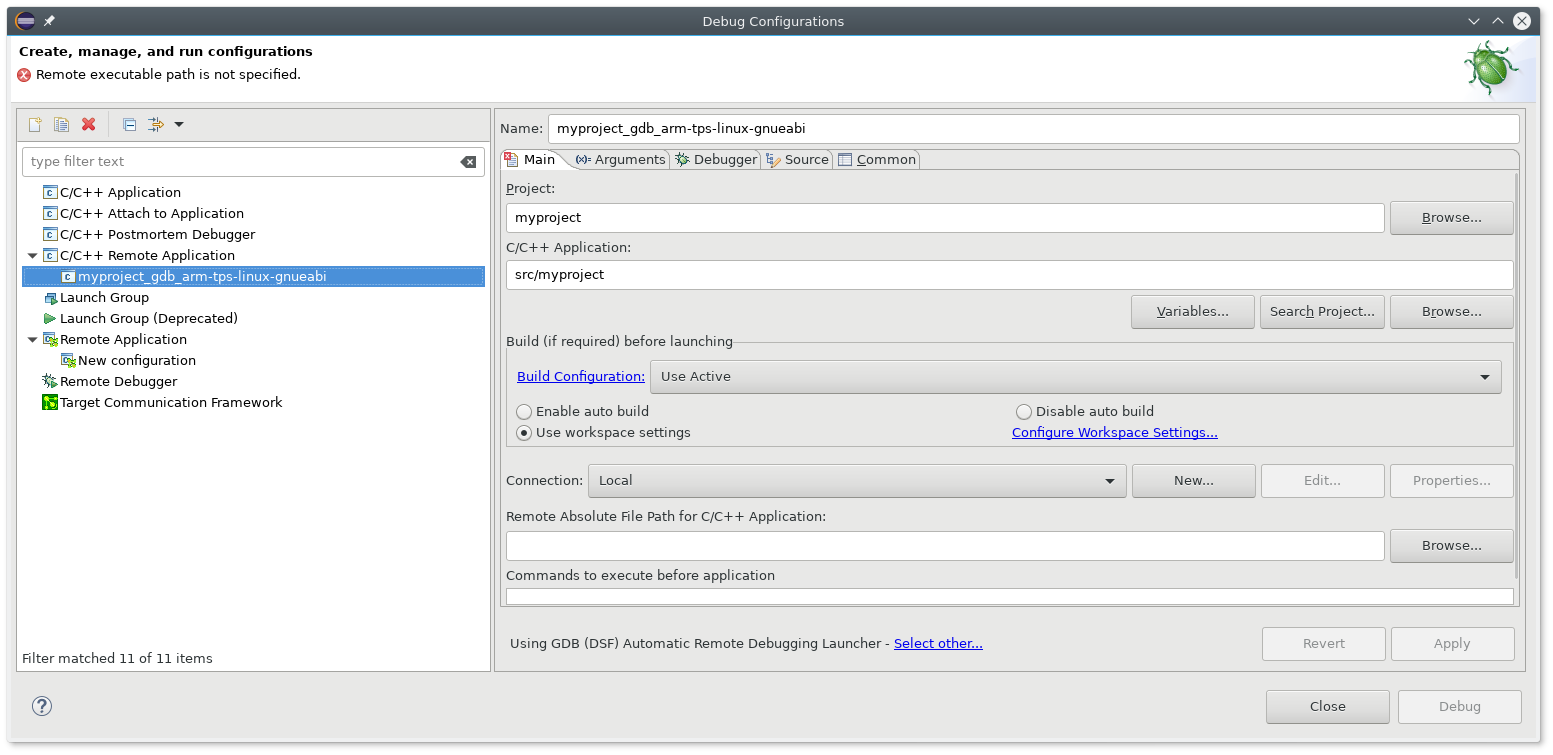The width and height of the screenshot is (1553, 755).
Task: Delete selected launch configuration with red X
Action: click(x=88, y=124)
